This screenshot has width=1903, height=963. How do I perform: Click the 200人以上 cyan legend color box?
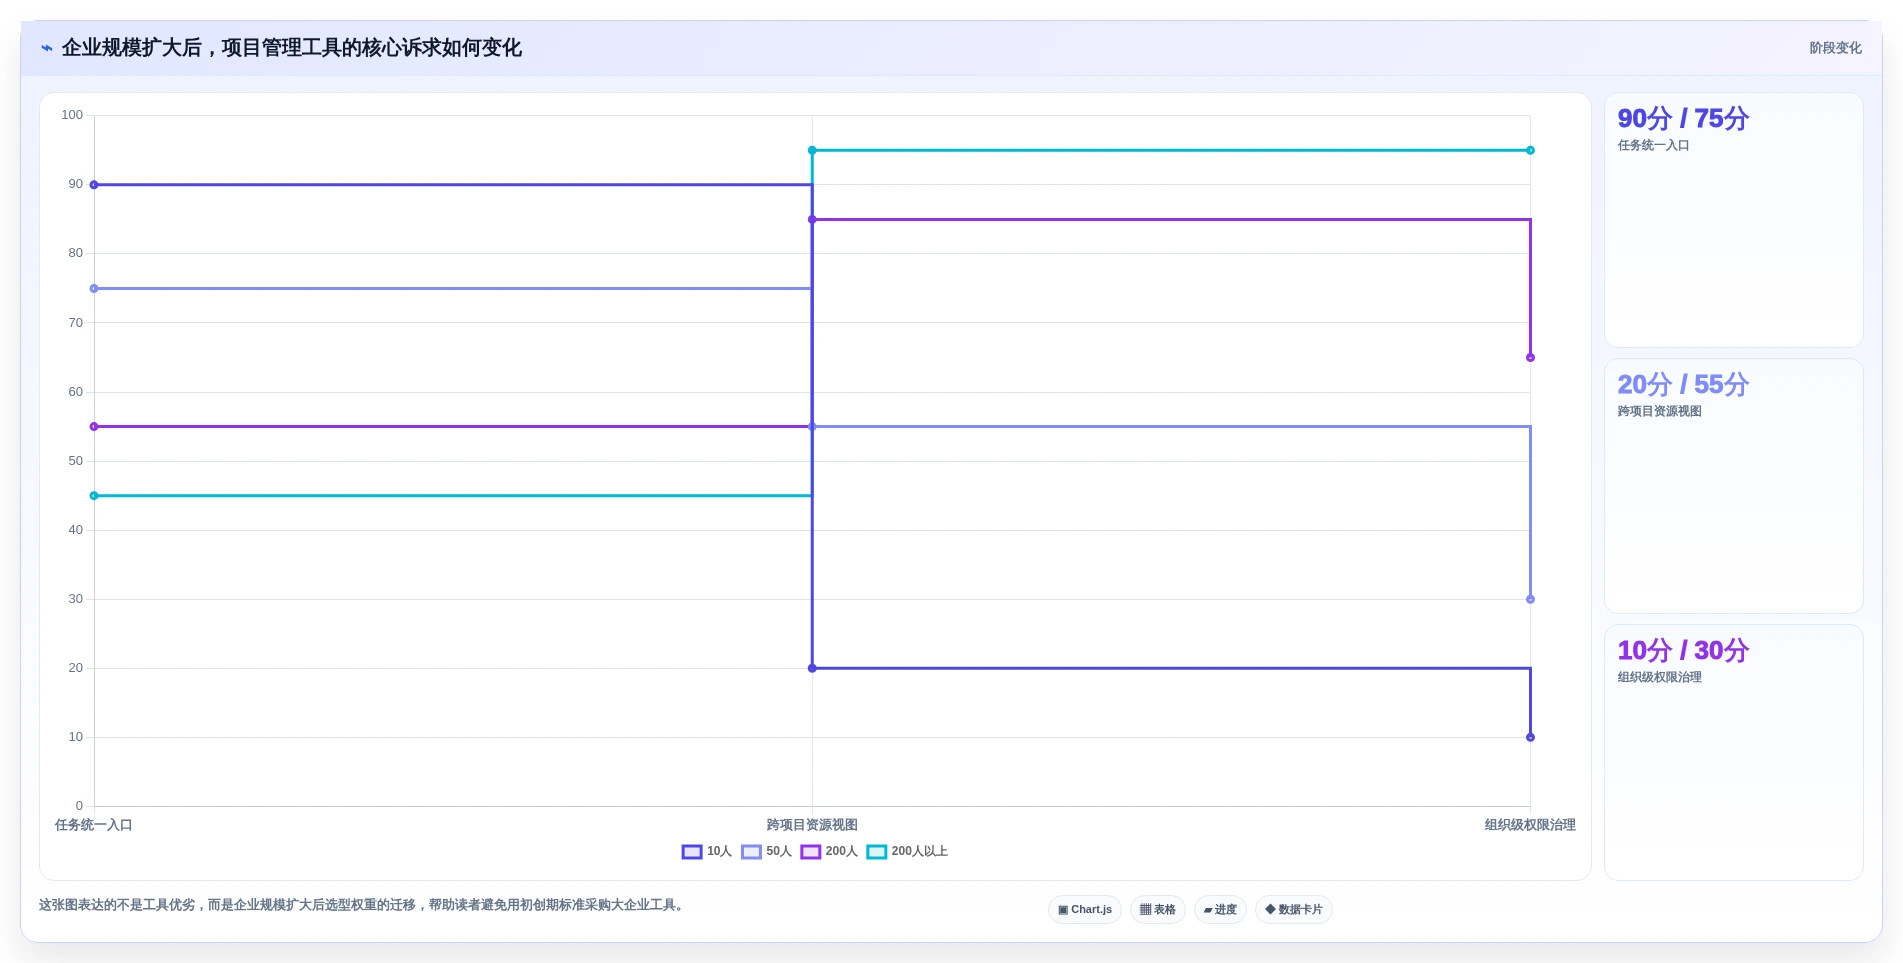877,852
